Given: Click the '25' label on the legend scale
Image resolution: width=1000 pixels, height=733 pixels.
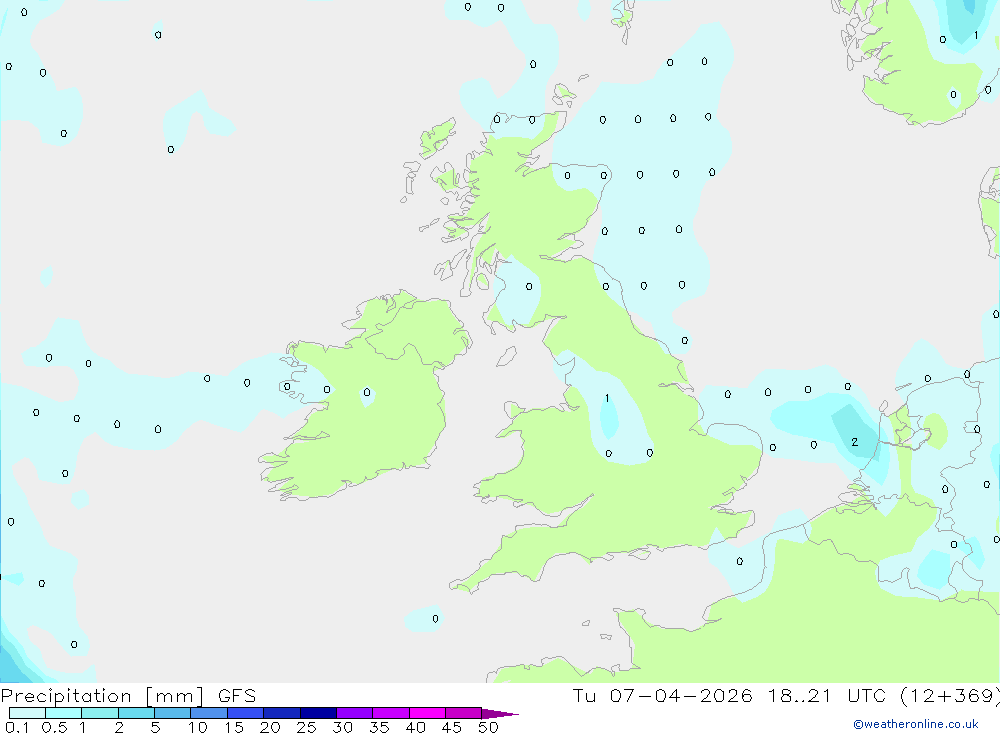Looking at the screenshot, I should [306, 727].
